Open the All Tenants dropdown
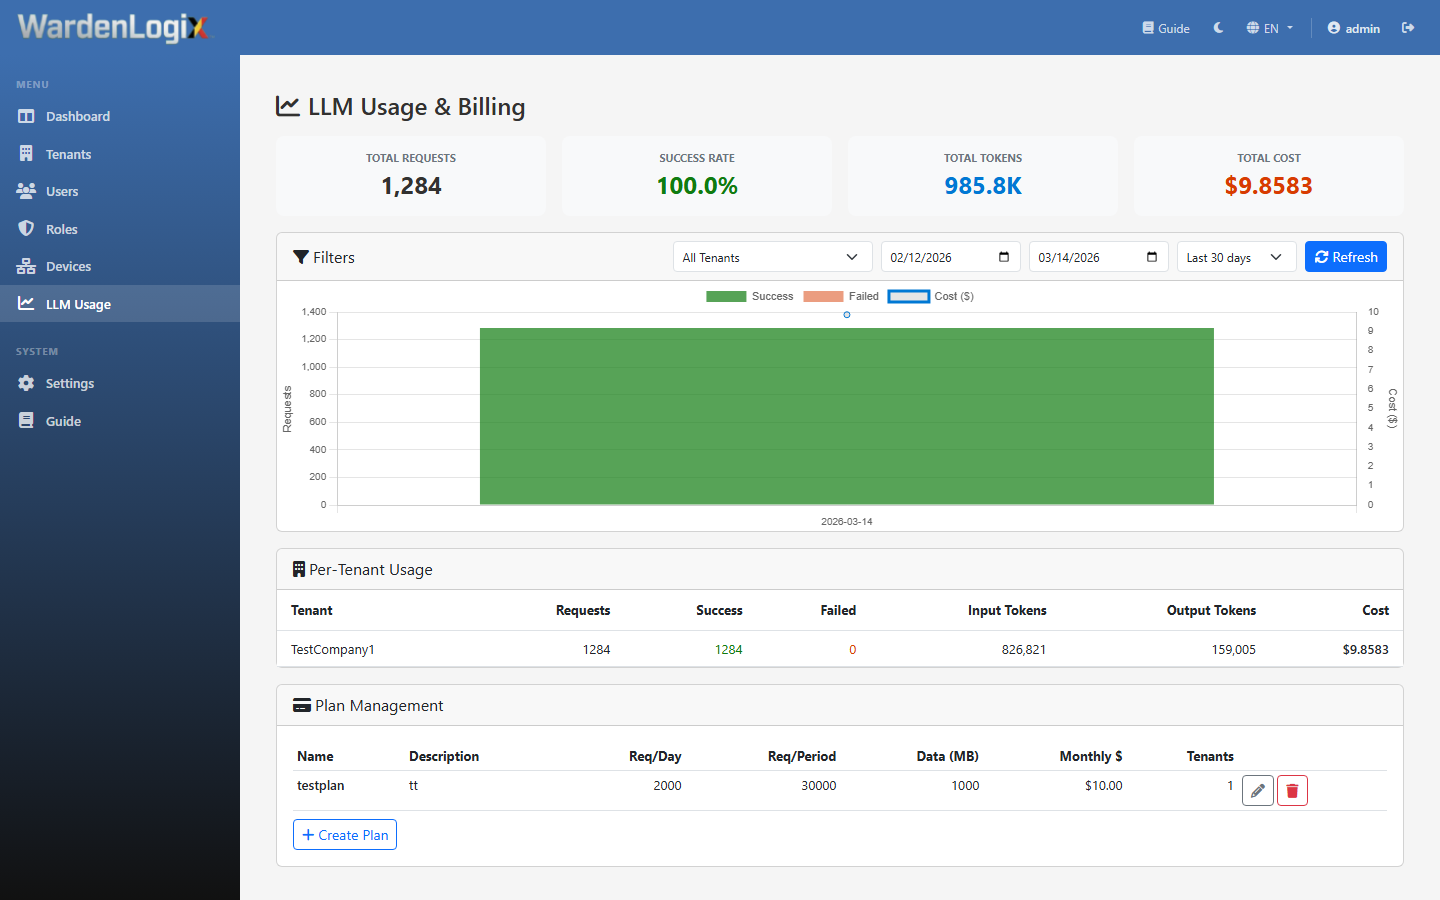Image resolution: width=1440 pixels, height=900 pixels. click(x=772, y=256)
